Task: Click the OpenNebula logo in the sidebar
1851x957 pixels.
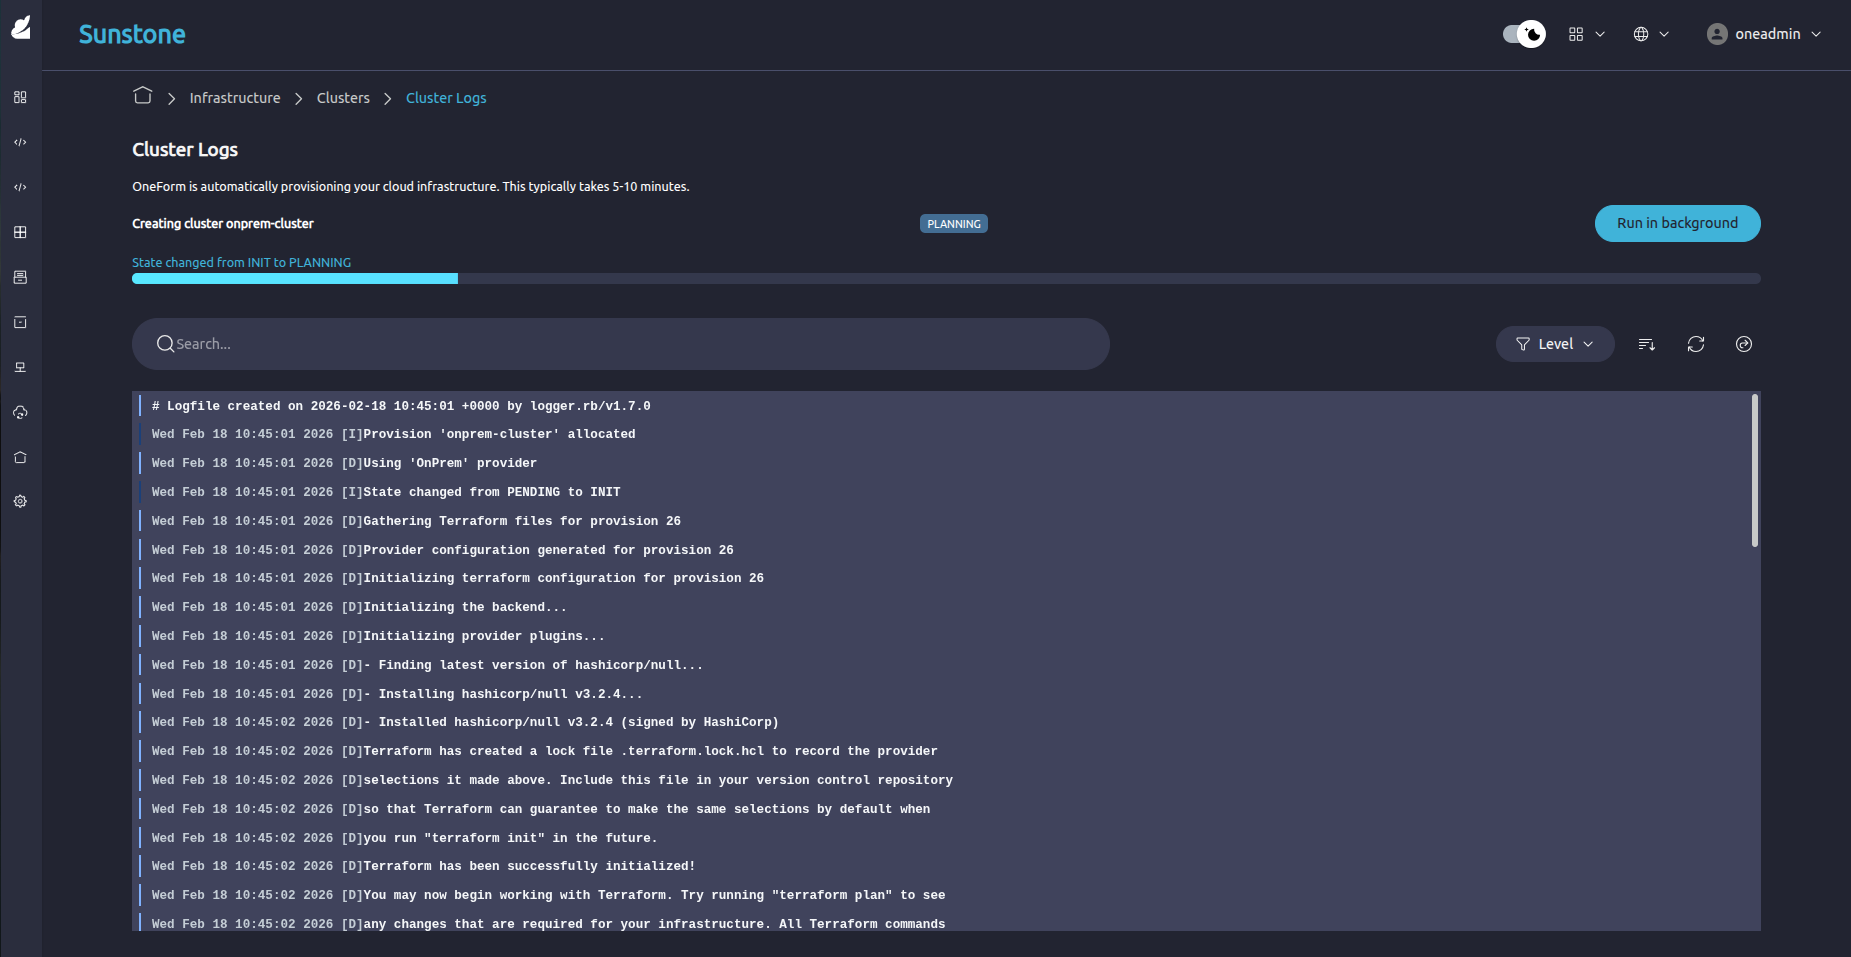Action: [21, 28]
